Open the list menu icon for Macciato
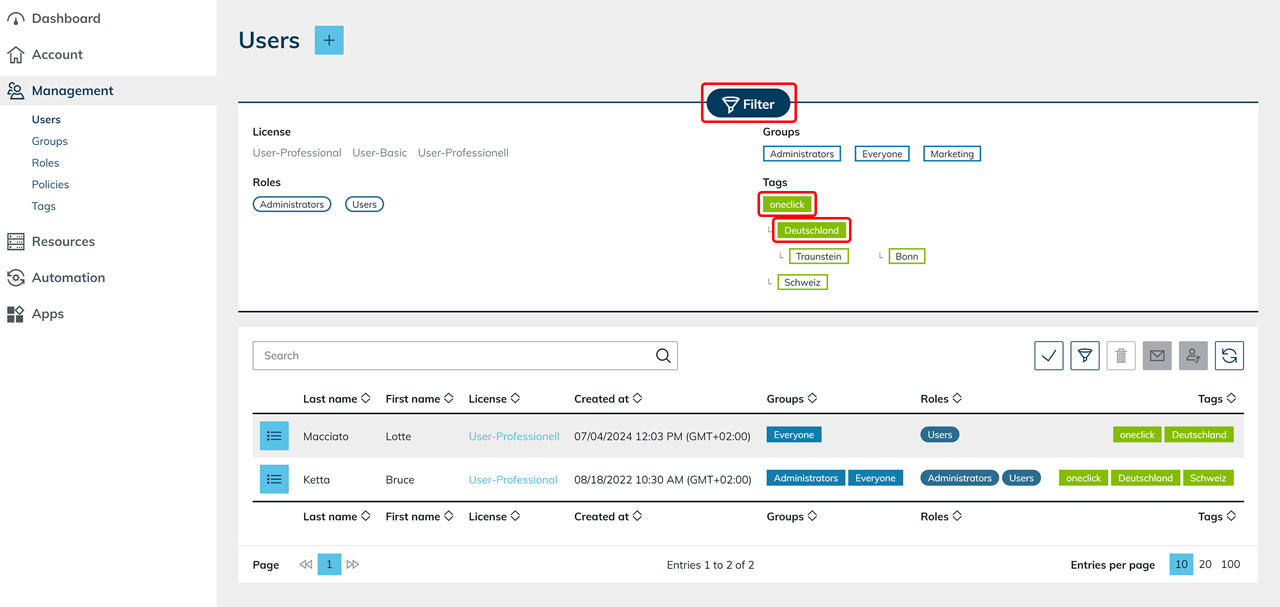Viewport: 1280px width, 607px height. [x=274, y=436]
